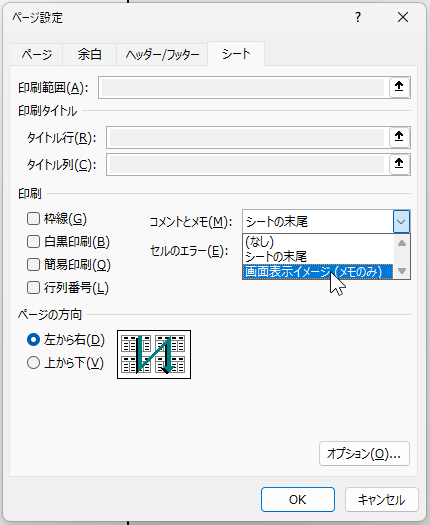Image resolution: width=430 pixels, height=525 pixels.
Task: Click the range picker icon for 印刷範囲
Action: point(399,87)
